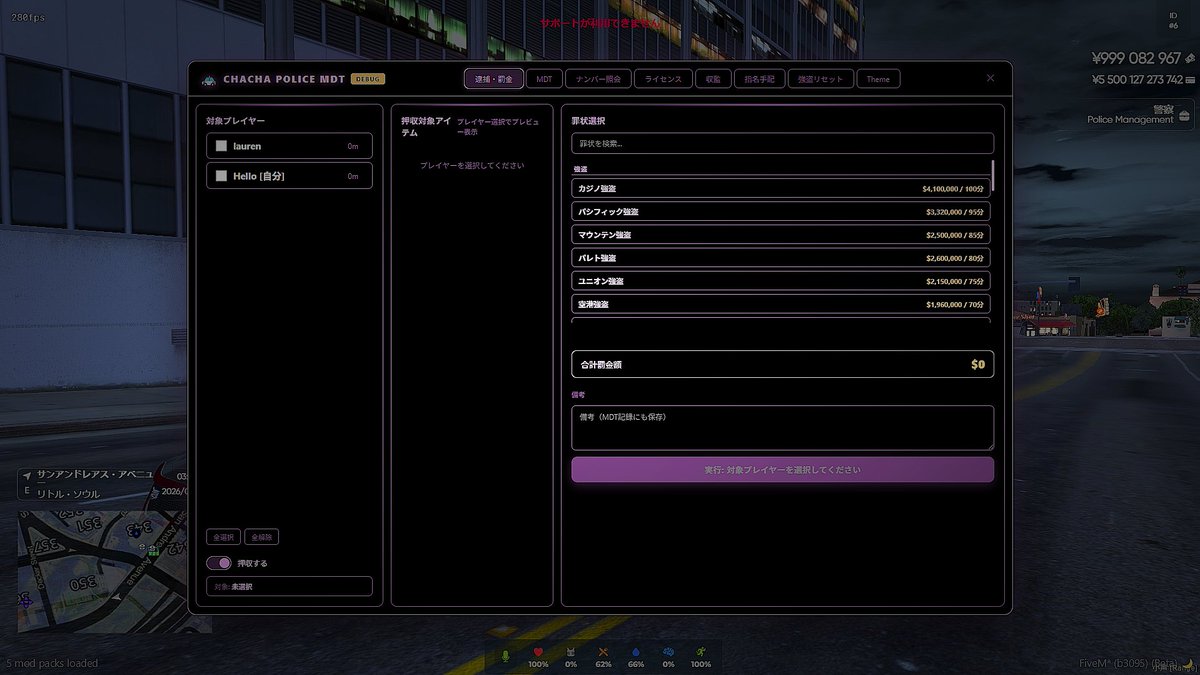Image resolution: width=1200 pixels, height=675 pixels.
Task: Click the brain stress HUD icon
Action: (668, 653)
